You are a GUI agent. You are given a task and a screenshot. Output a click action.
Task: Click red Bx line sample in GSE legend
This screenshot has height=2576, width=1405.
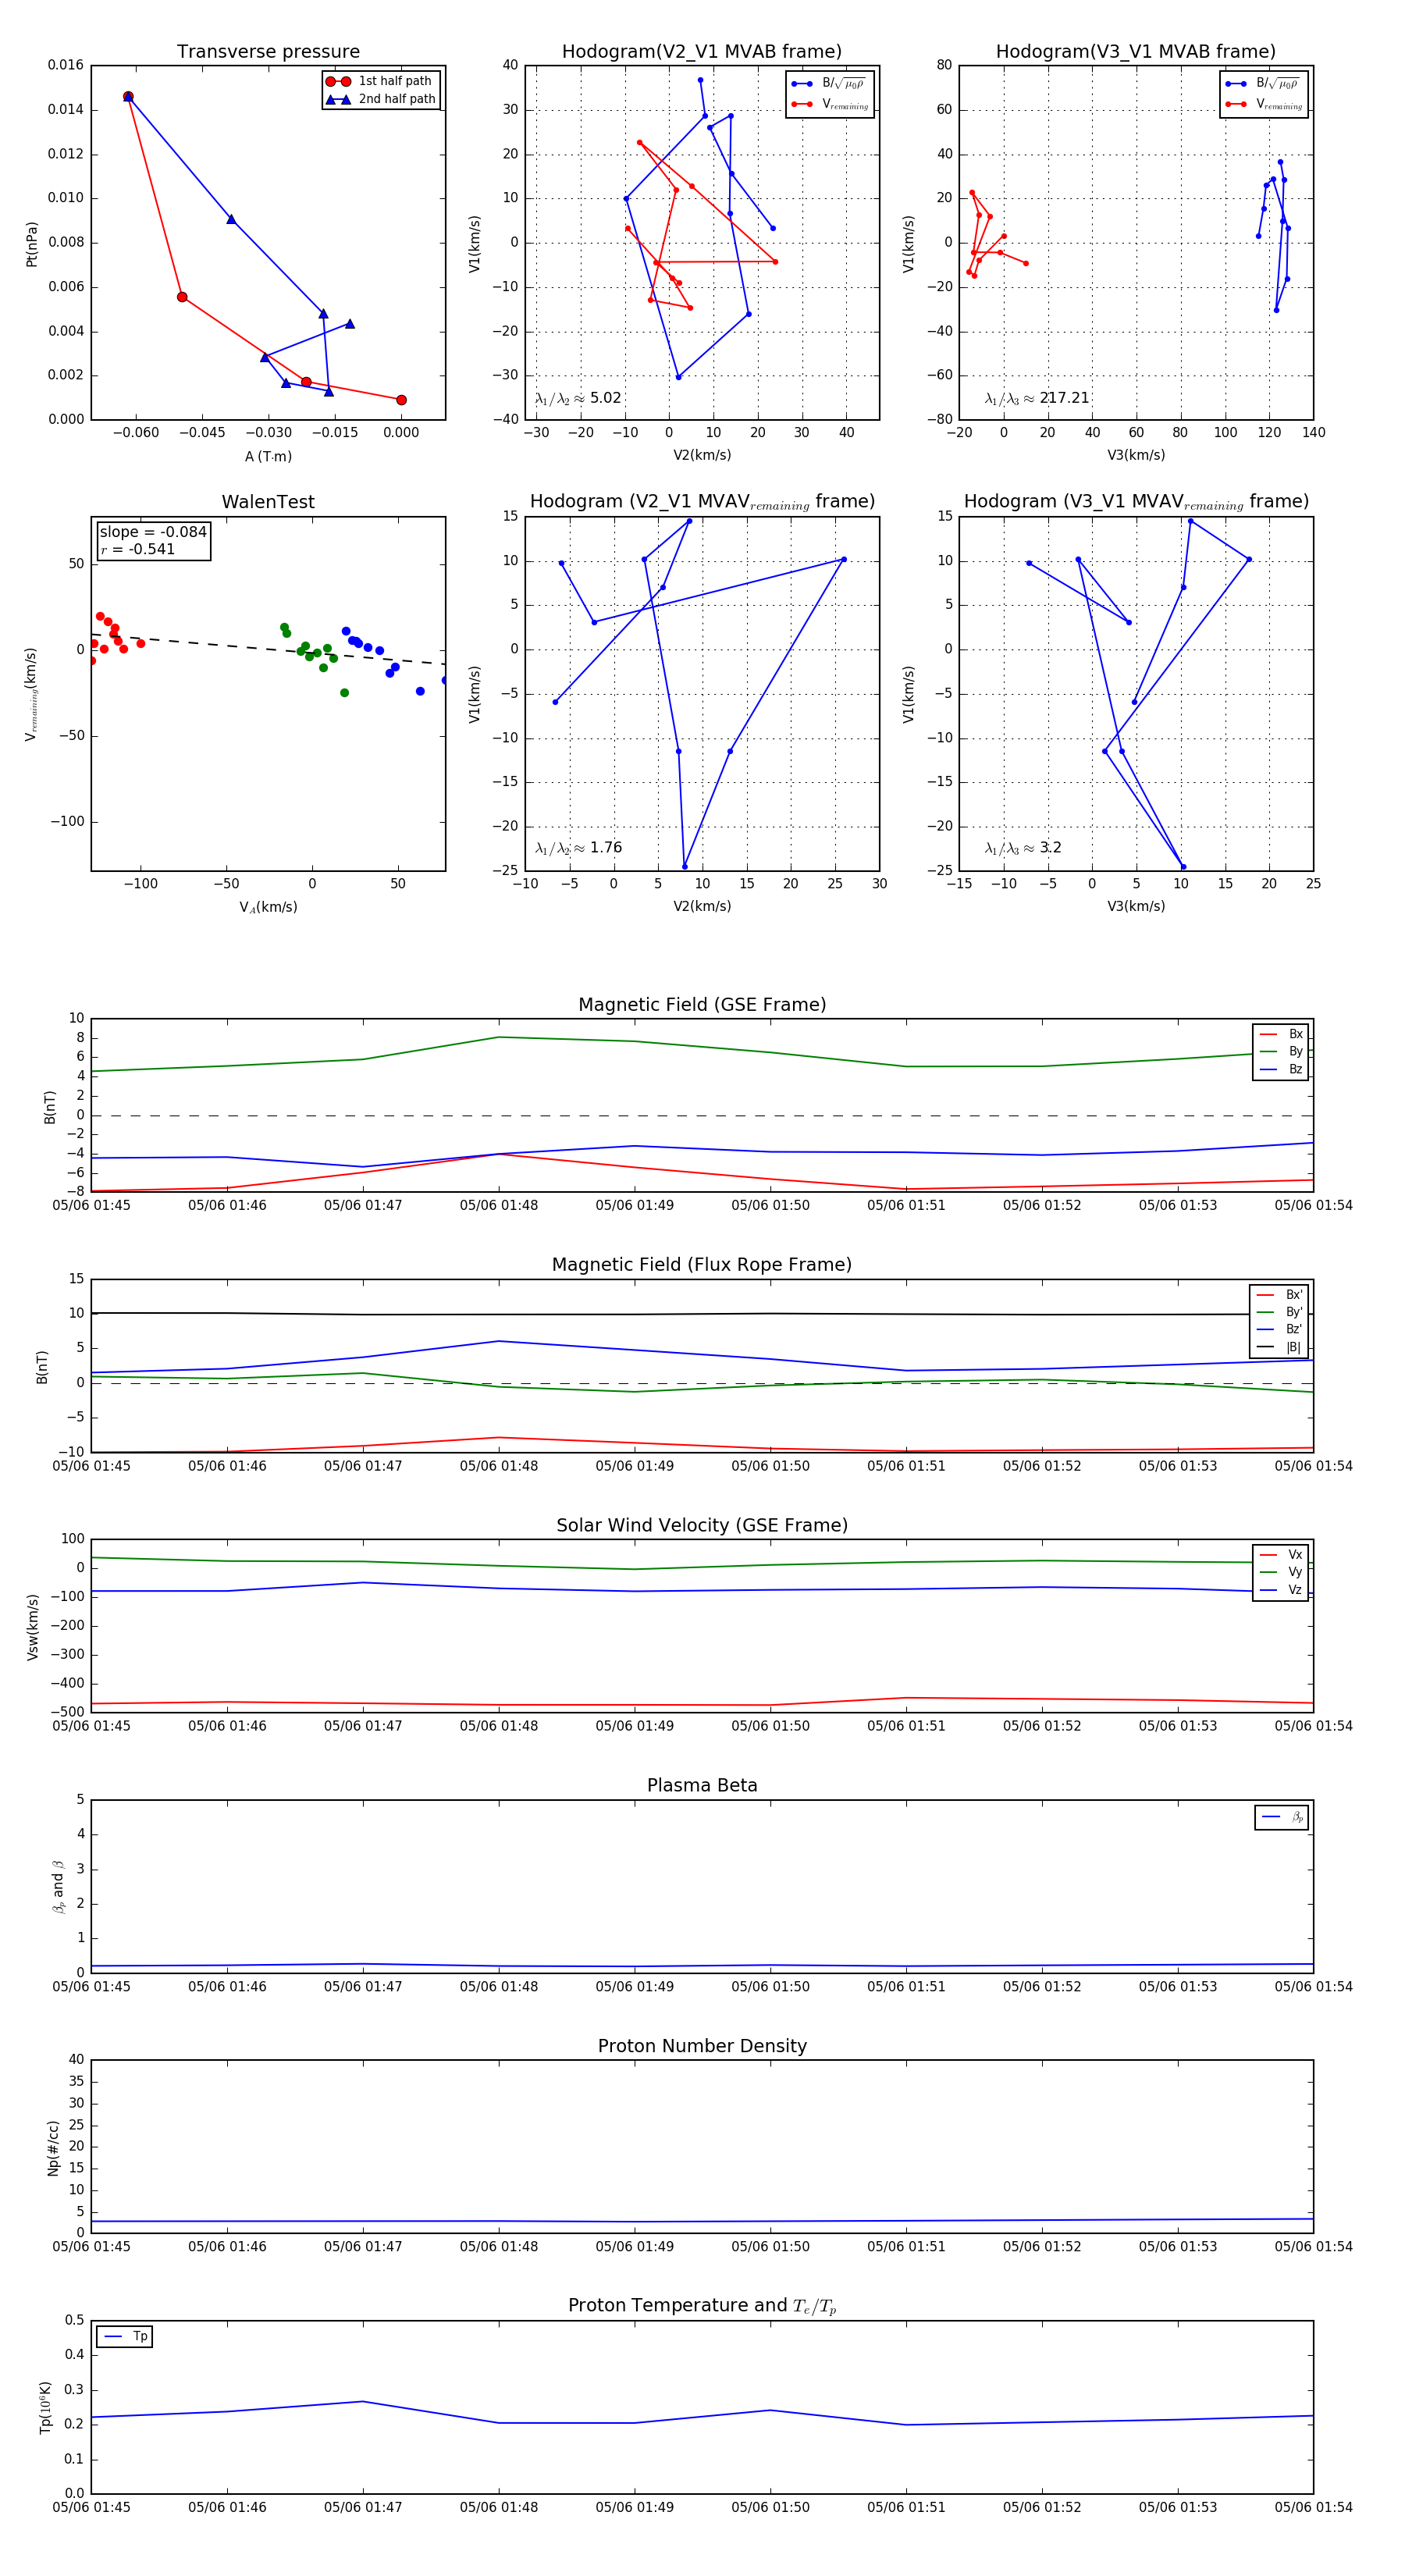point(1268,1034)
